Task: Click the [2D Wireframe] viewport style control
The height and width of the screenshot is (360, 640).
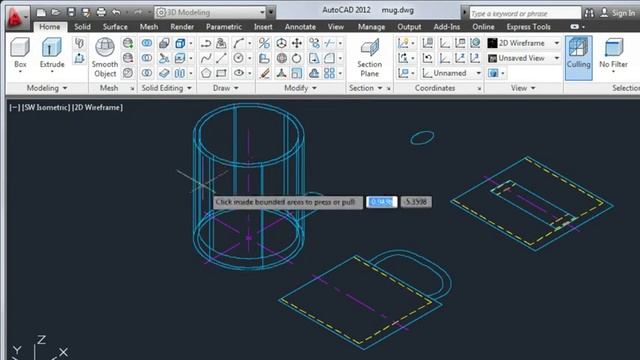Action: tap(97, 107)
